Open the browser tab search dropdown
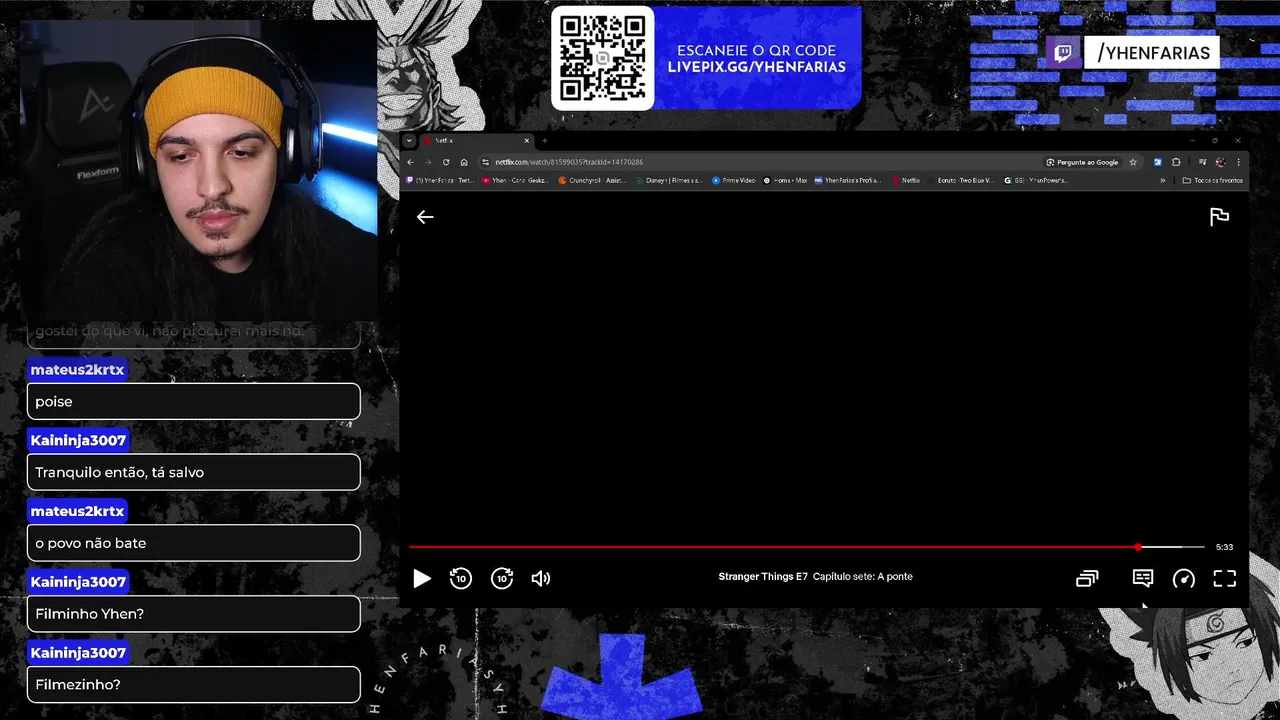Screen dimensions: 1280x720 (409, 141)
